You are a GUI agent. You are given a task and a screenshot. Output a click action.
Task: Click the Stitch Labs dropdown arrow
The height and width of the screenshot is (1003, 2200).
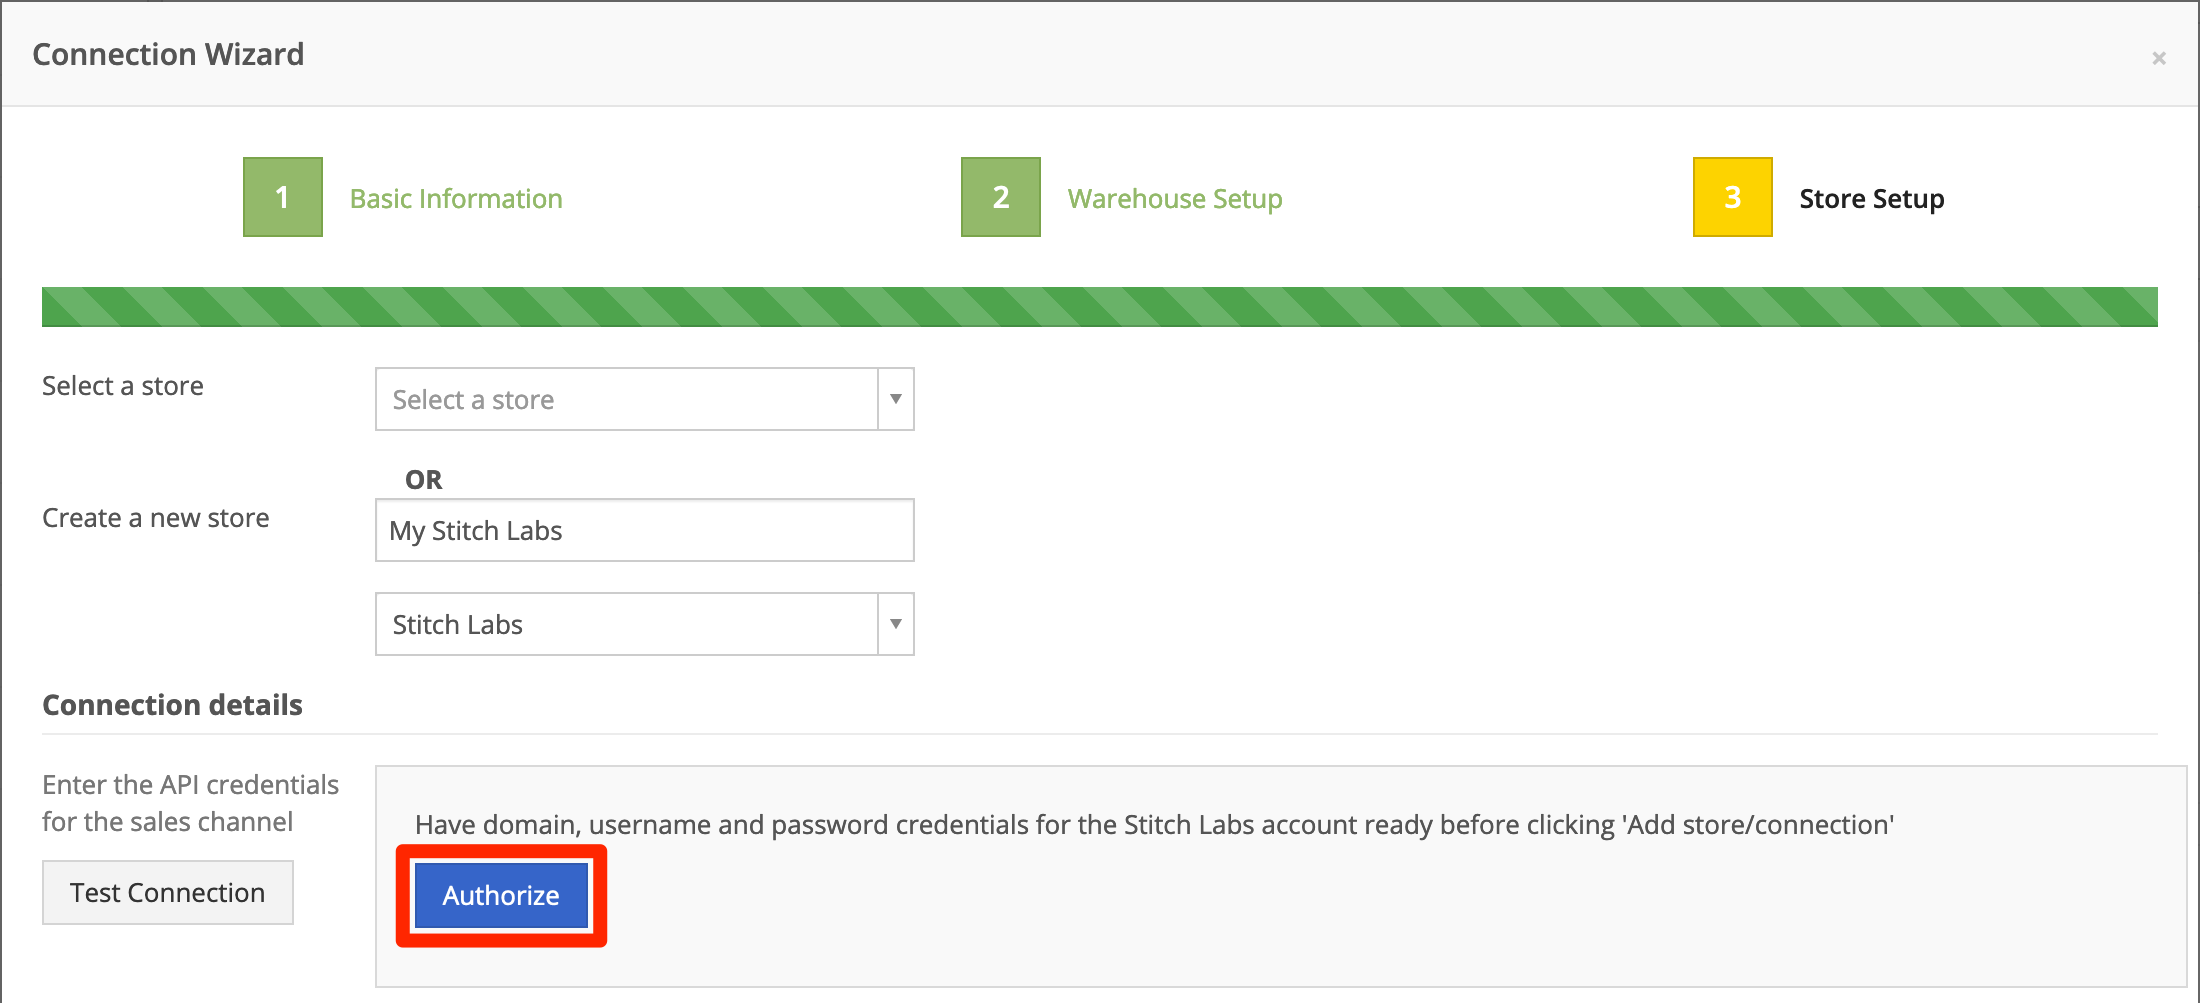[896, 624]
